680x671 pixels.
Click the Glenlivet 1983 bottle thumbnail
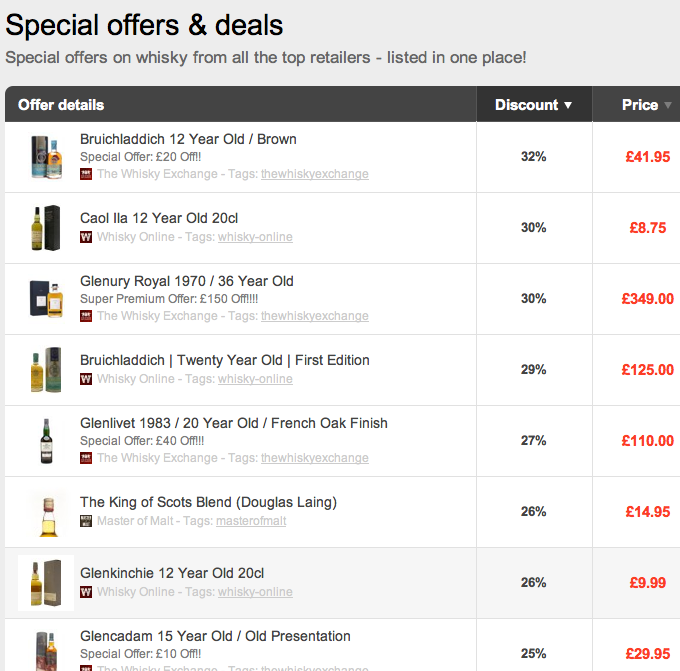coord(46,441)
